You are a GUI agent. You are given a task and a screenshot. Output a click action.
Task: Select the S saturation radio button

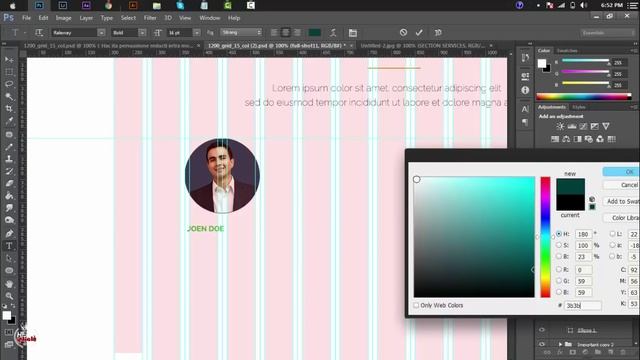click(x=559, y=245)
